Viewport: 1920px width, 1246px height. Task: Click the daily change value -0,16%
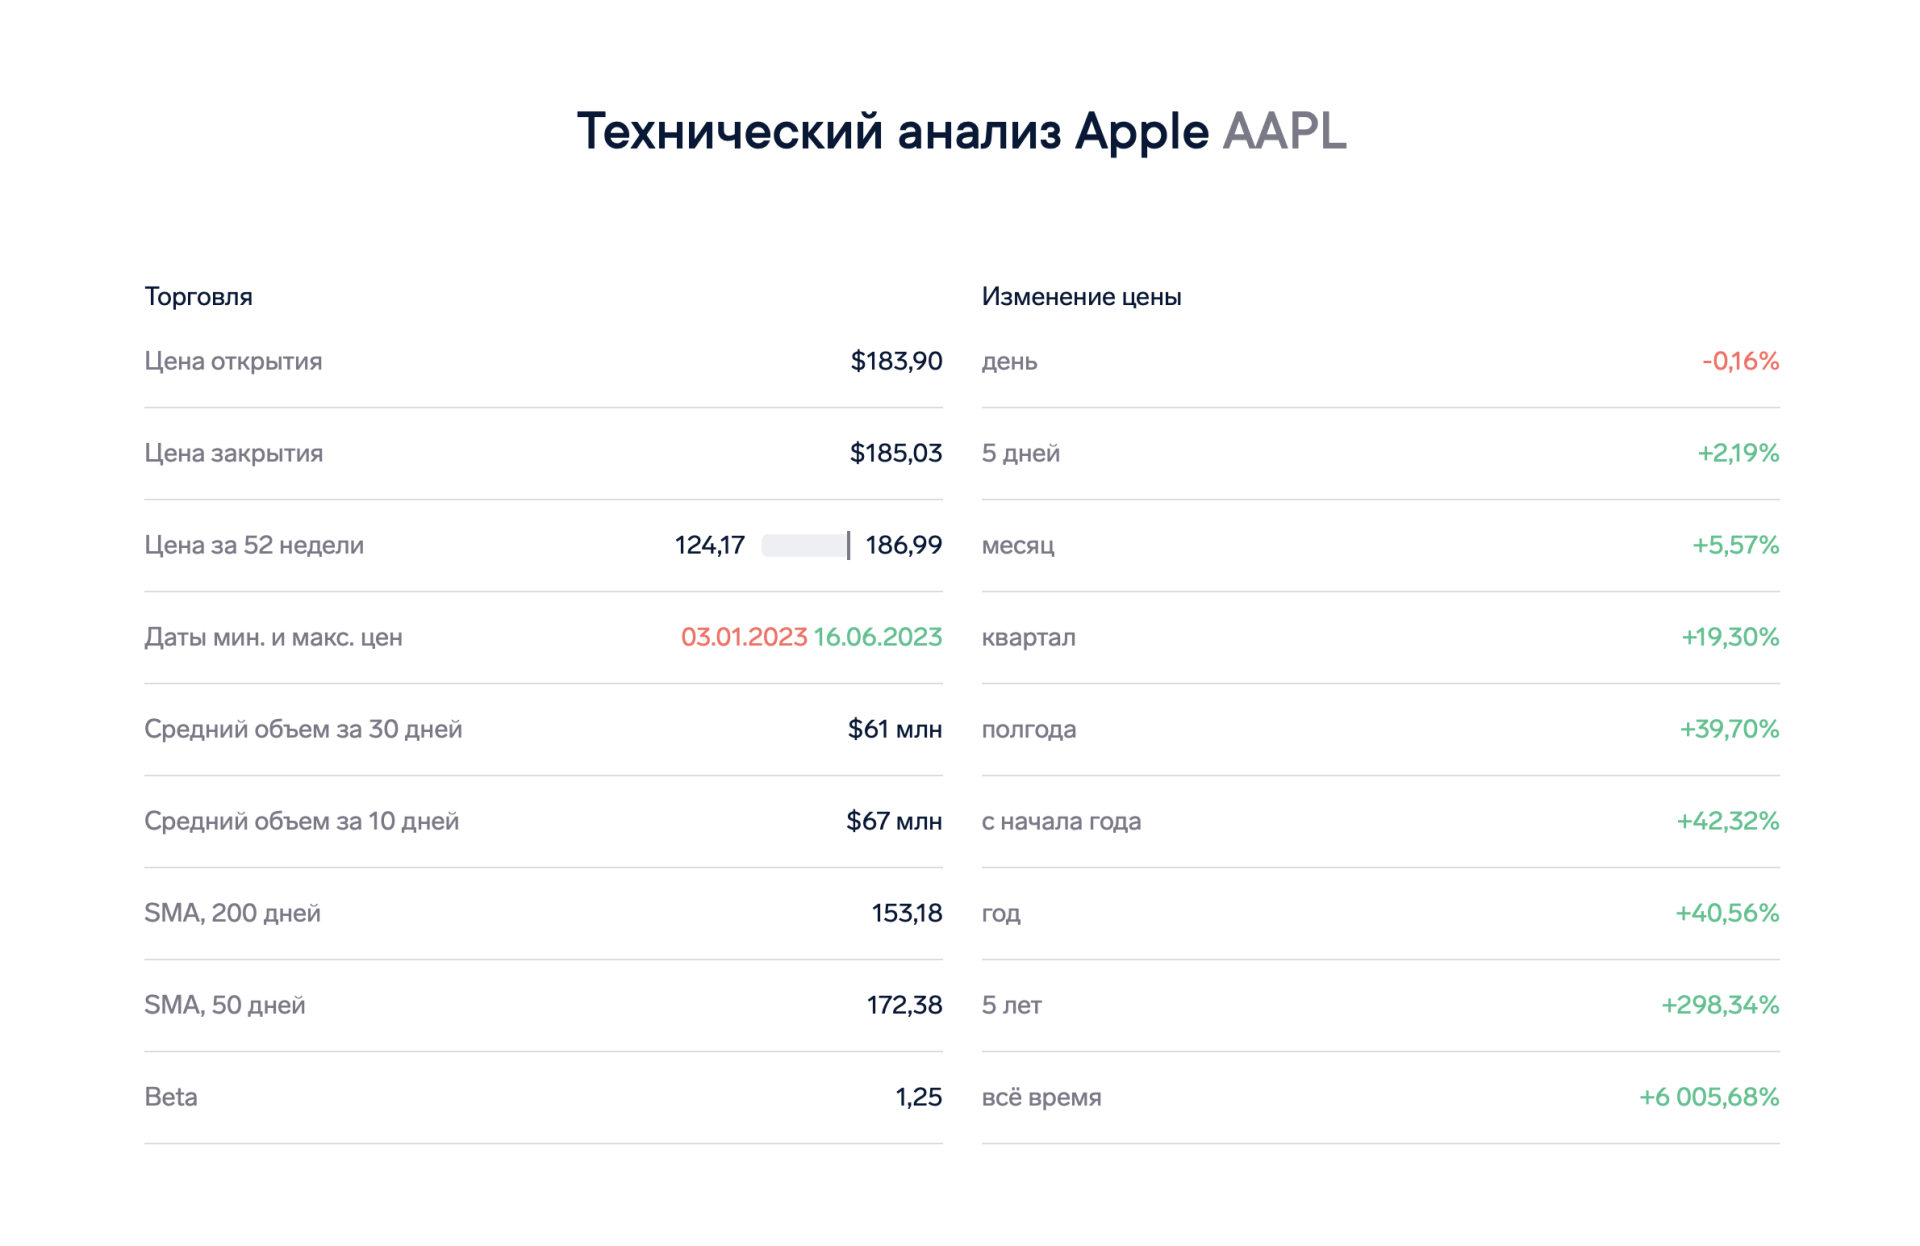[1740, 361]
